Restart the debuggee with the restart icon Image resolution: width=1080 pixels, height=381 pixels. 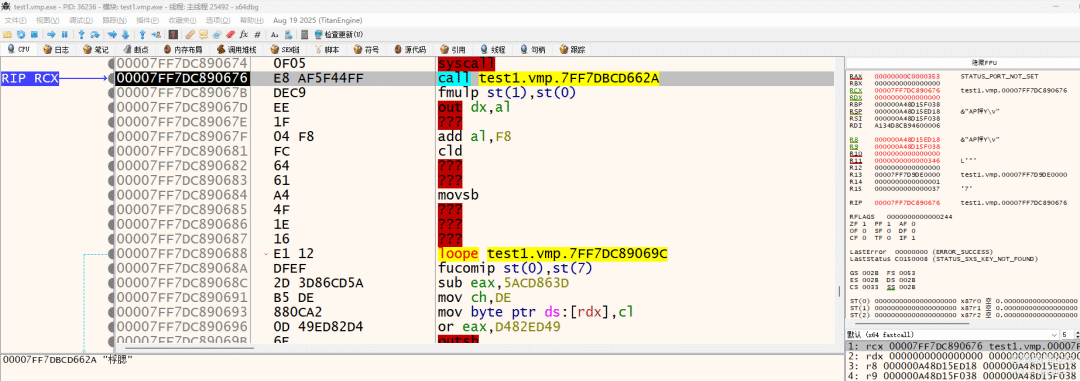21,34
